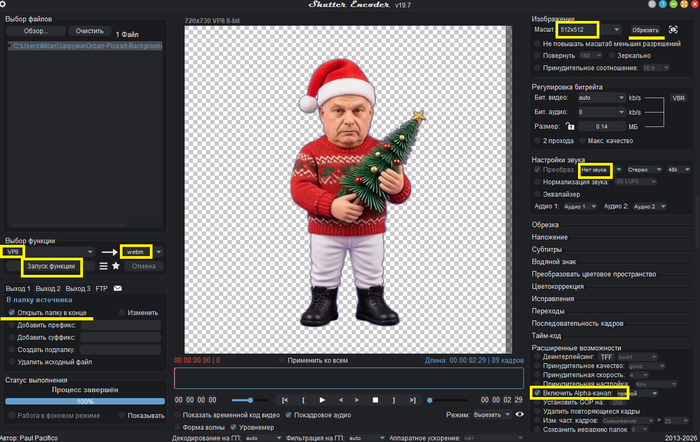Check Удалить исходный файл
Image resolution: width=700 pixels, height=442 pixels.
pos(12,362)
